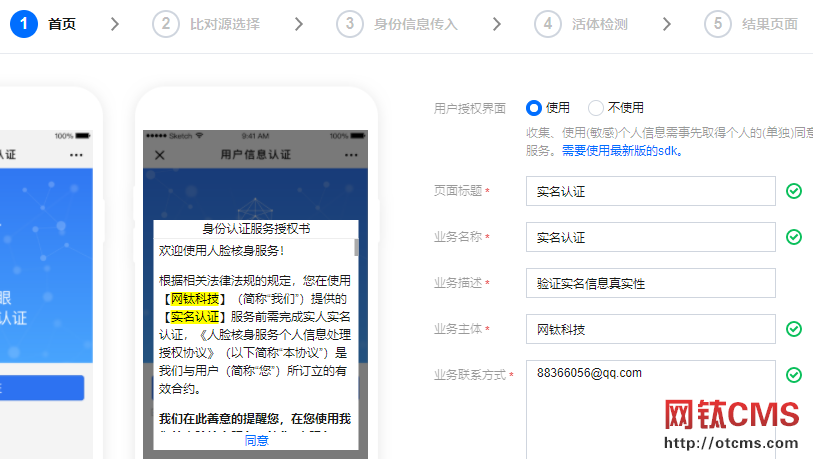This screenshot has height=459, width=813.
Task: Close the 用户信息认证 phone preview with X
Action: click(160, 155)
